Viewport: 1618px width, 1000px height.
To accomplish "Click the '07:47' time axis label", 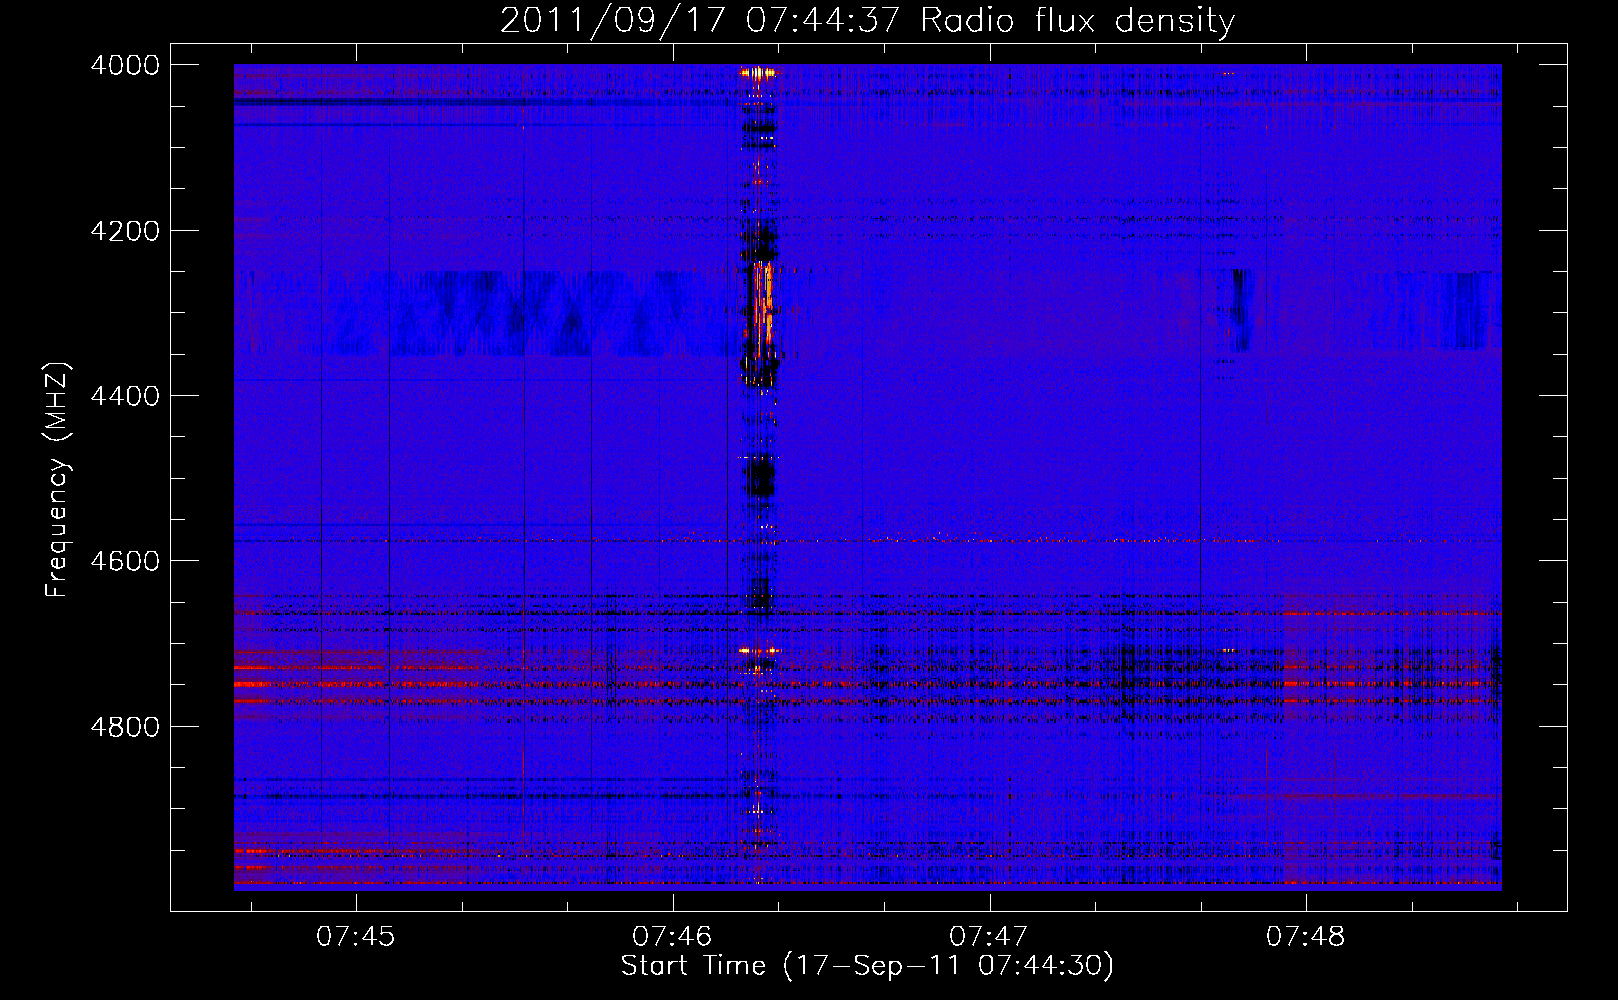I will coord(988,937).
